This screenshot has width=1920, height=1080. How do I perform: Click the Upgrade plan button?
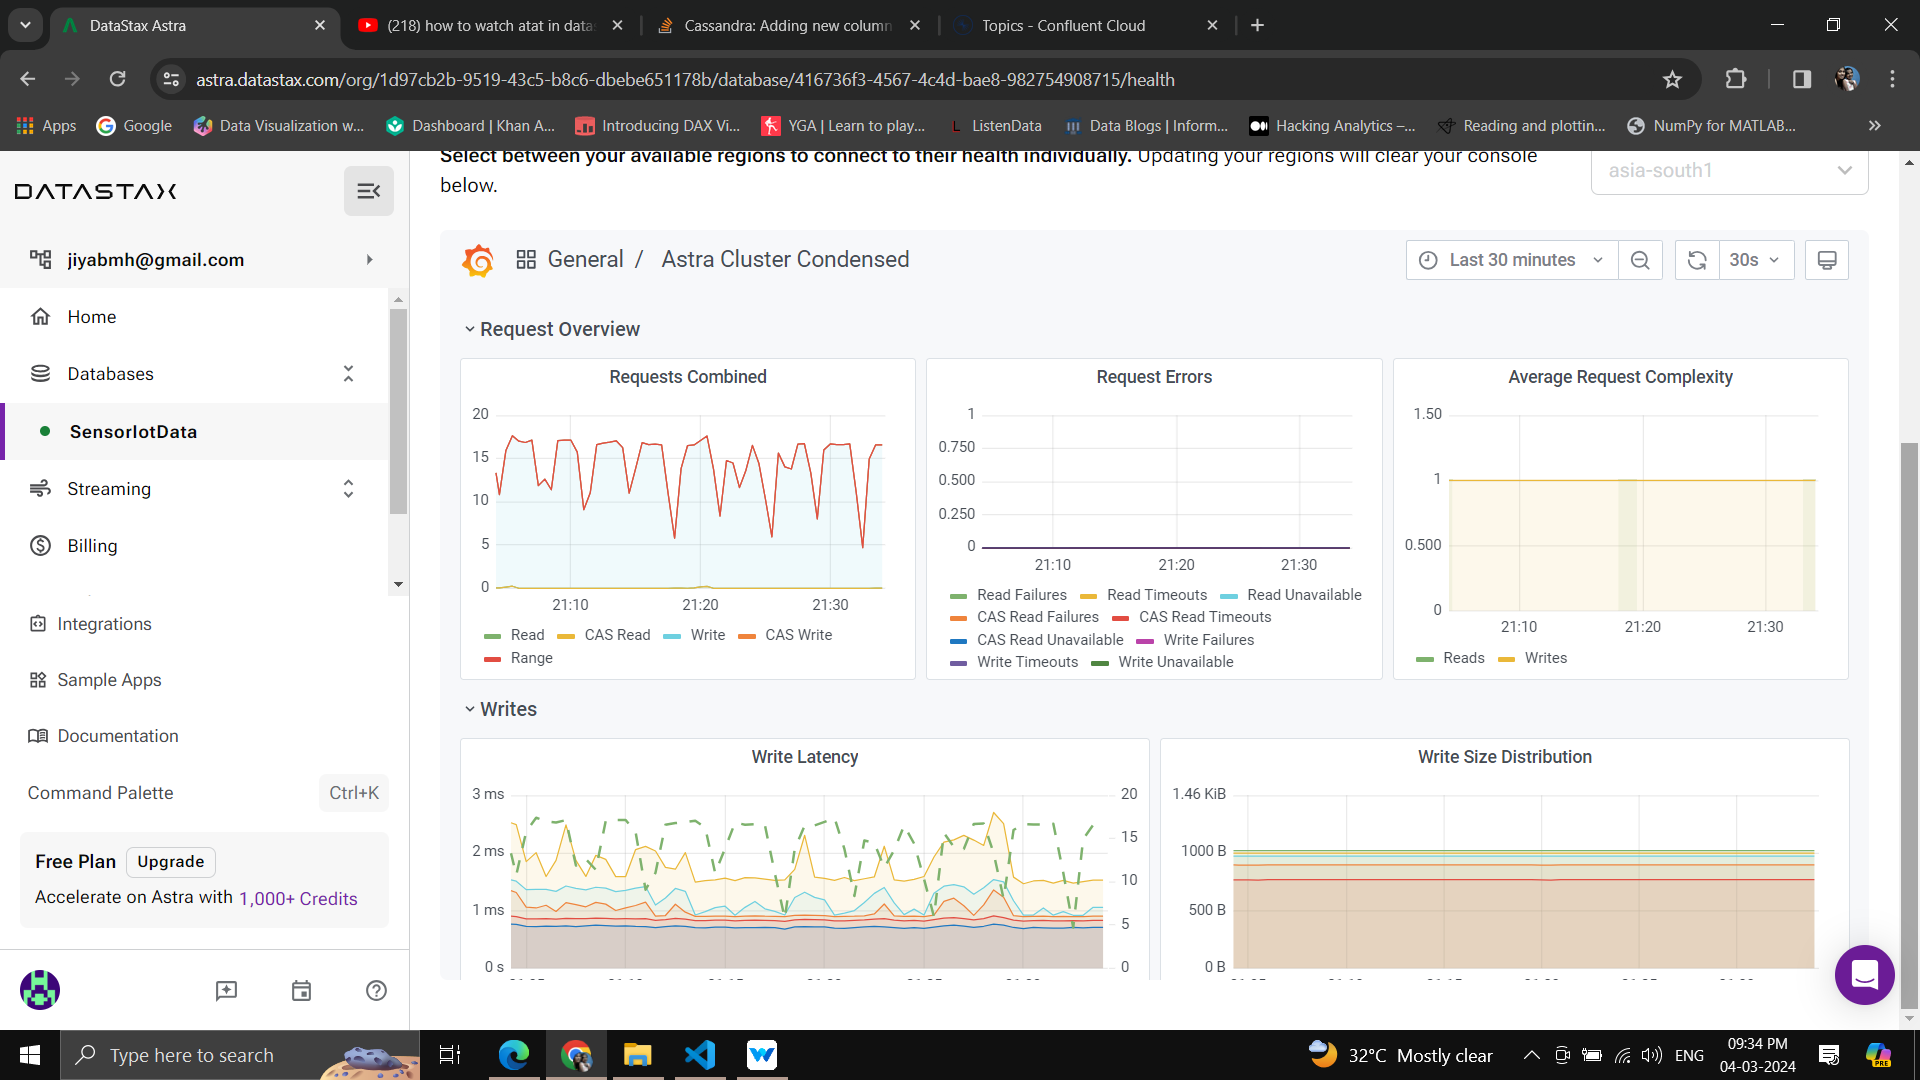point(170,862)
